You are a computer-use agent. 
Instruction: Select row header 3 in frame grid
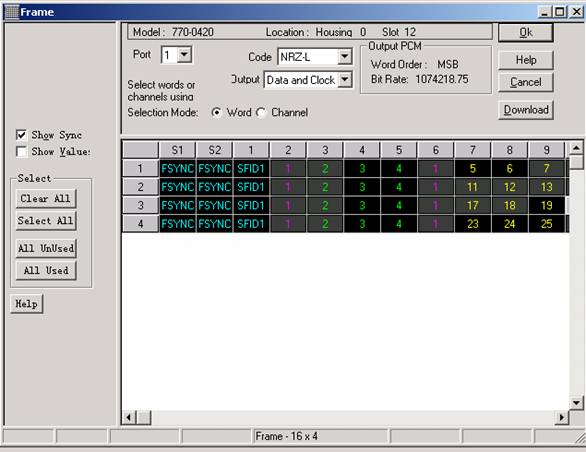point(140,205)
